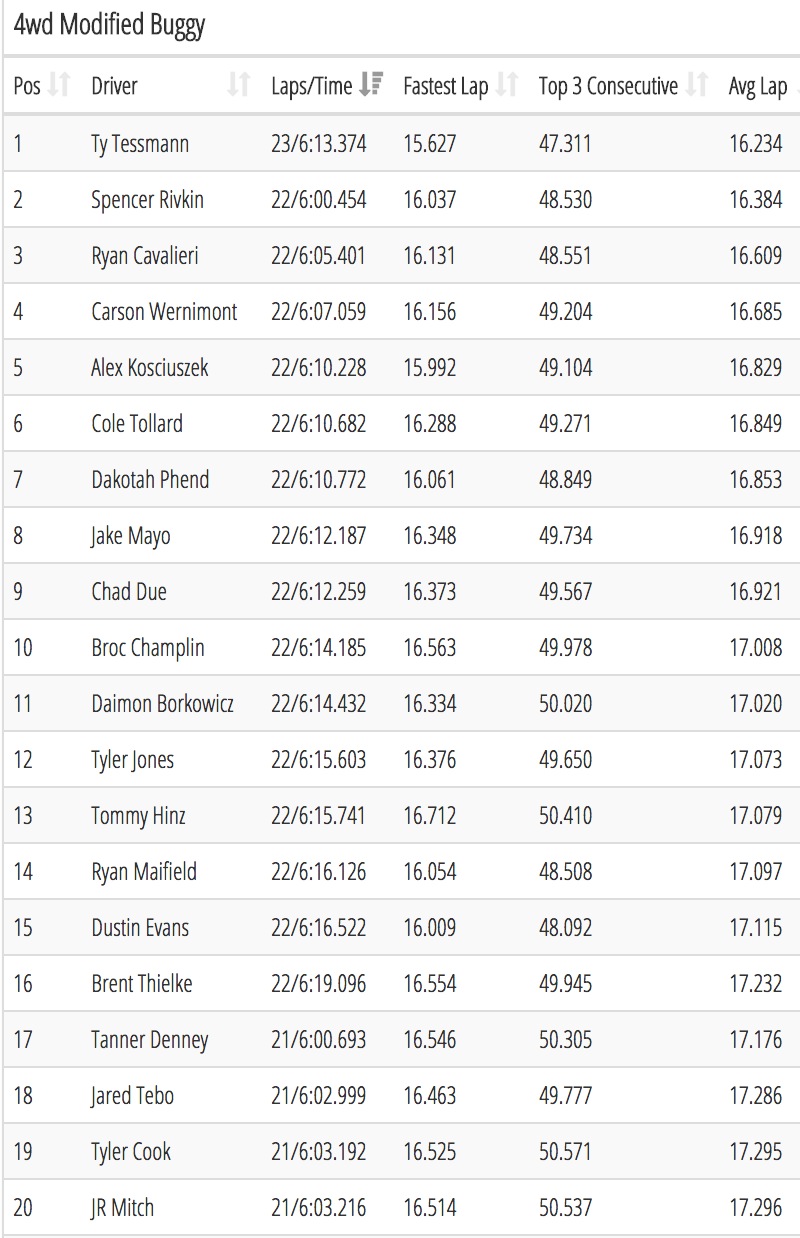This screenshot has height=1238, width=800.
Task: Click Dakotah Phend in the driver list
Action: tap(150, 480)
